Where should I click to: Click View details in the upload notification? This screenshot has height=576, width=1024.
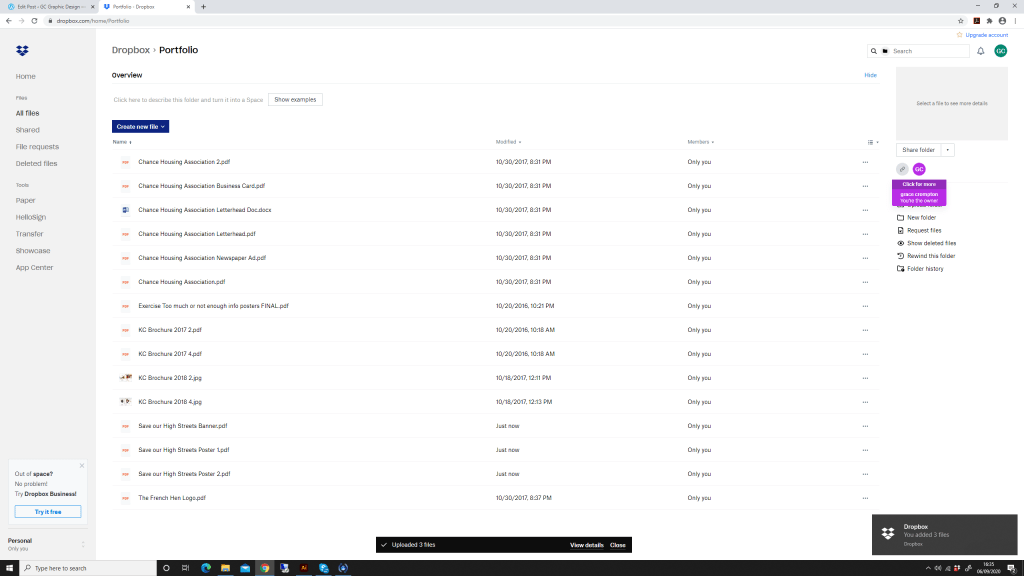tap(587, 545)
